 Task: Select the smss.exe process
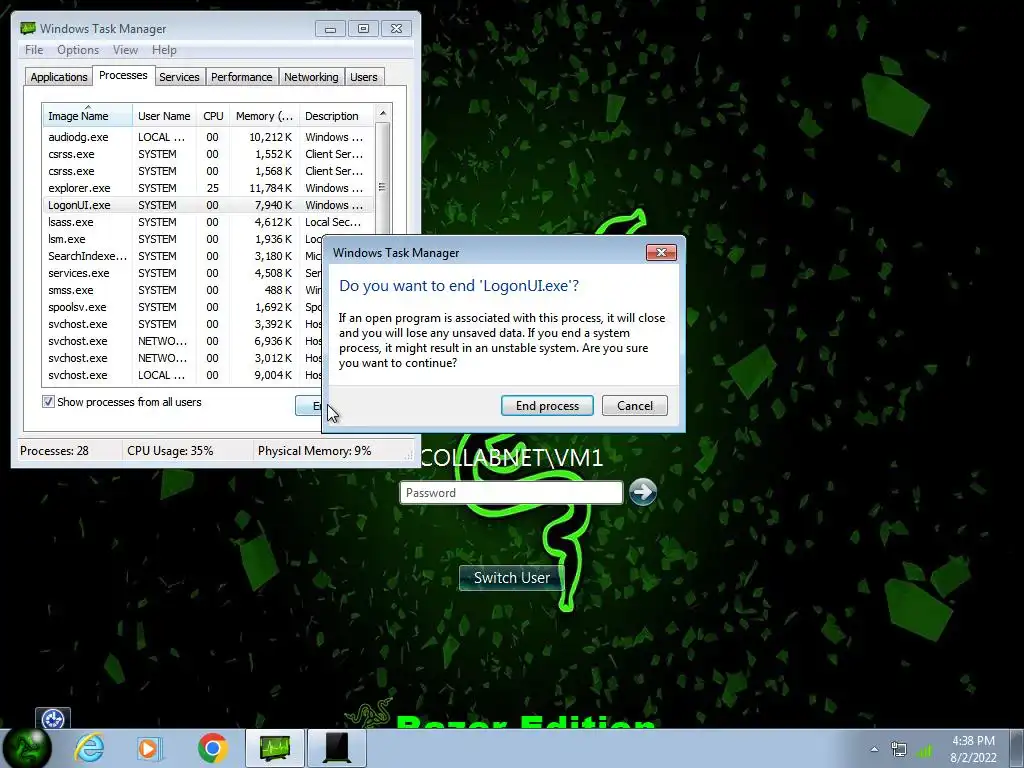(182, 290)
